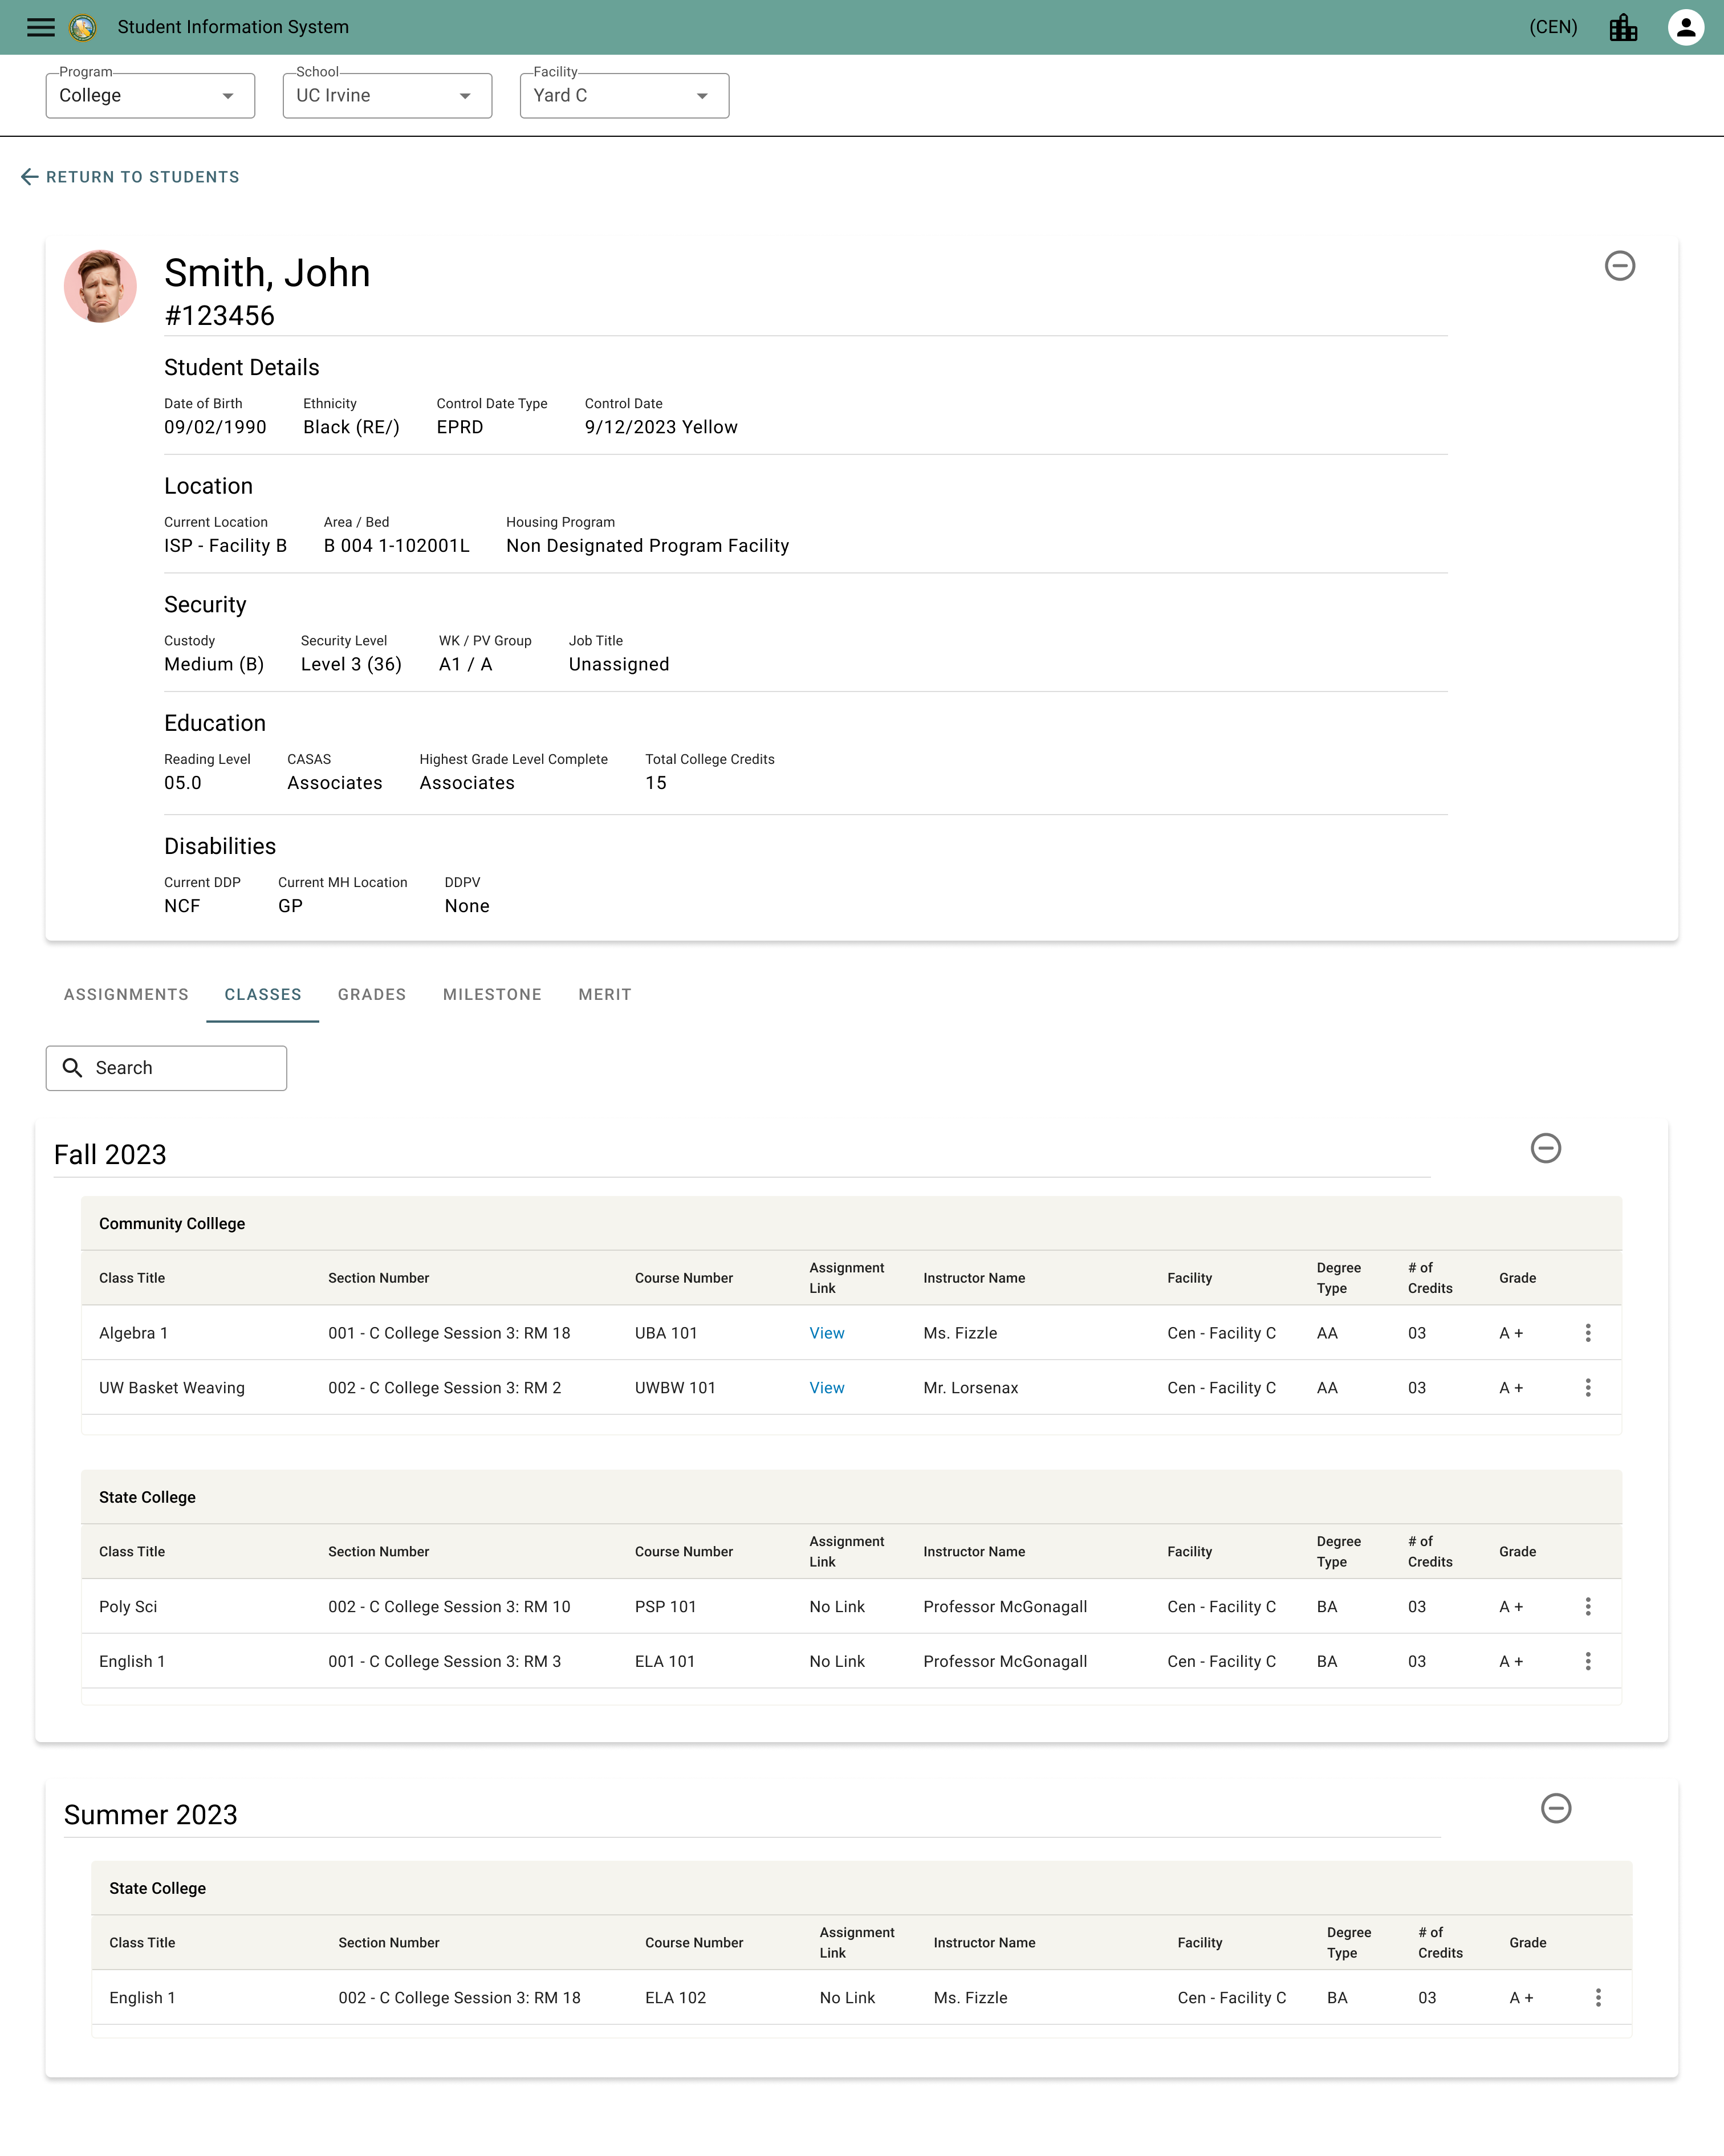Click the back arrow beside Return to Students
The image size is (1724, 2156).
pos(30,177)
